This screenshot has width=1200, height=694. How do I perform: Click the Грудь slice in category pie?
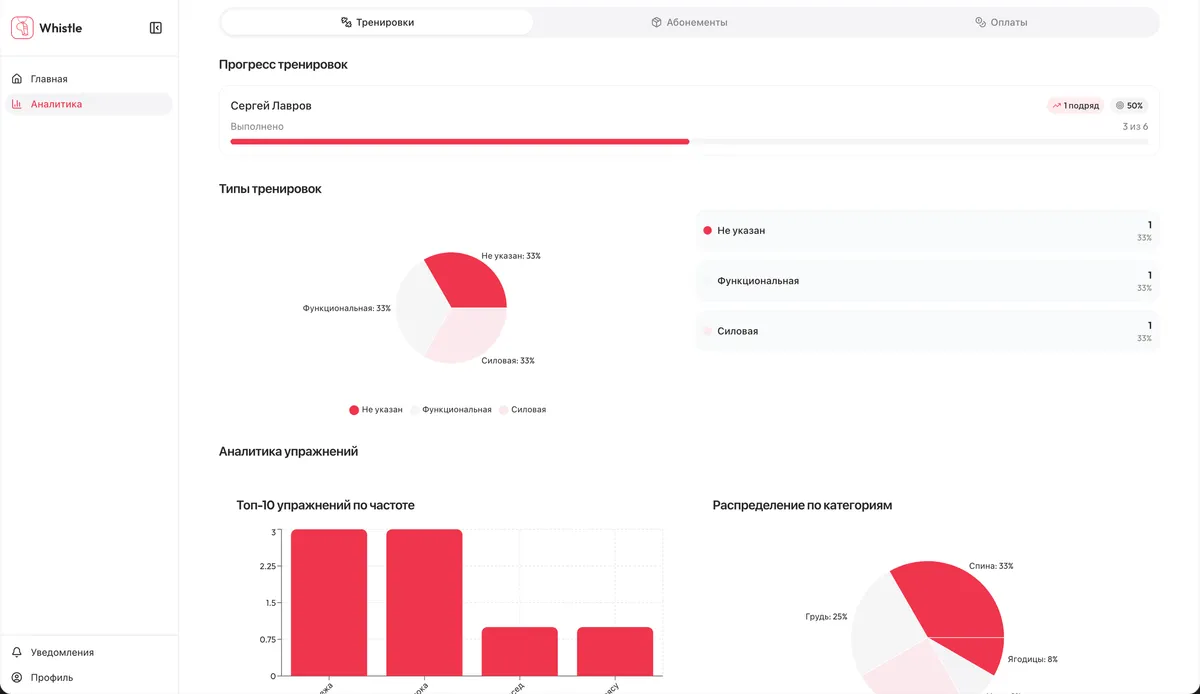tap(882, 625)
